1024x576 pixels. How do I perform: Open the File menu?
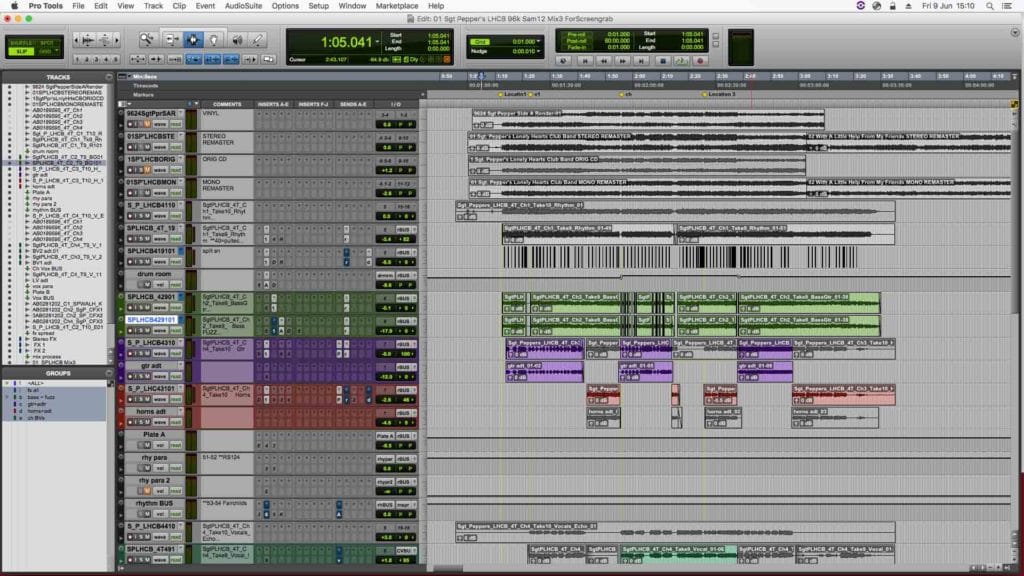tap(78, 6)
